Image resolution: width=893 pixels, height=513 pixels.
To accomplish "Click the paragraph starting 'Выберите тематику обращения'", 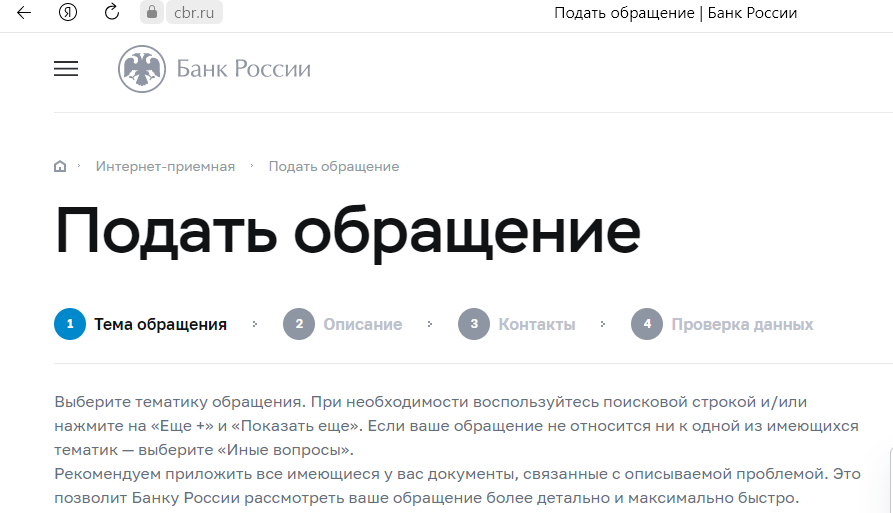I will pyautogui.click(x=457, y=426).
